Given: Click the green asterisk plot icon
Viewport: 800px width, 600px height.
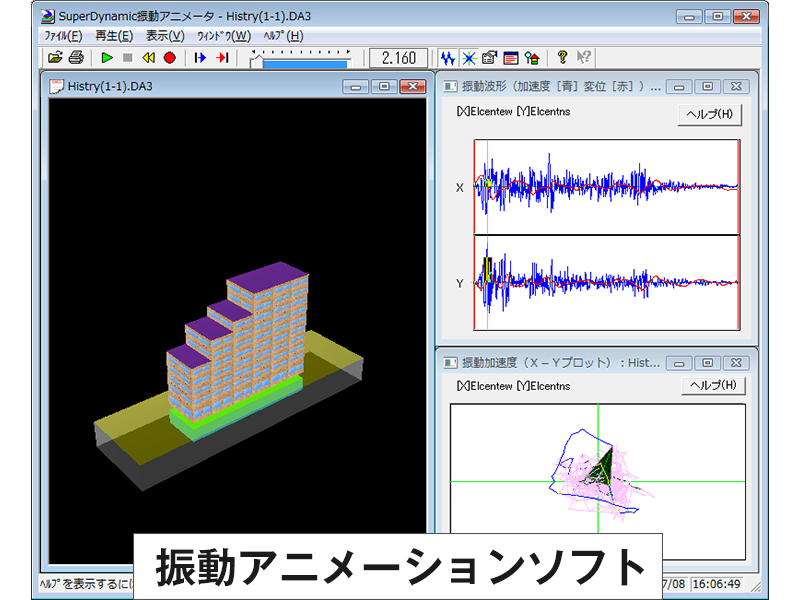Looking at the screenshot, I should (x=468, y=58).
